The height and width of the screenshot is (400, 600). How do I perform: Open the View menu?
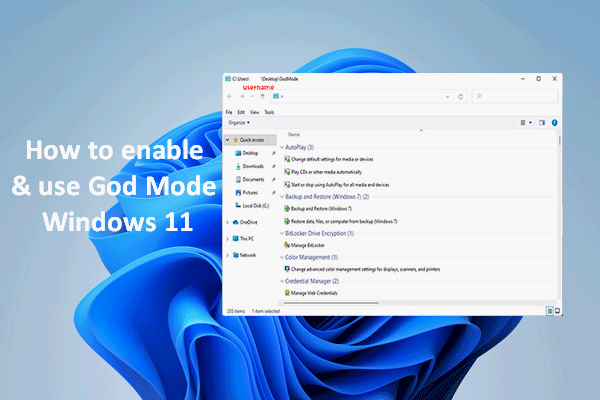(254, 112)
